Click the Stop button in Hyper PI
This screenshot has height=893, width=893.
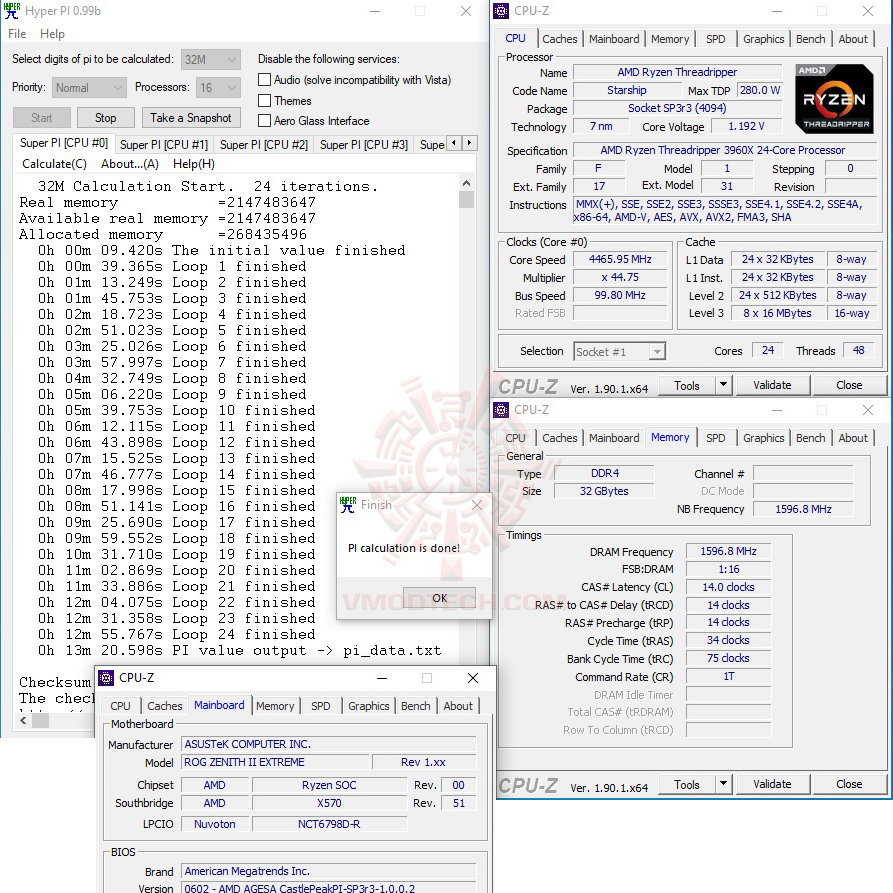[x=105, y=118]
